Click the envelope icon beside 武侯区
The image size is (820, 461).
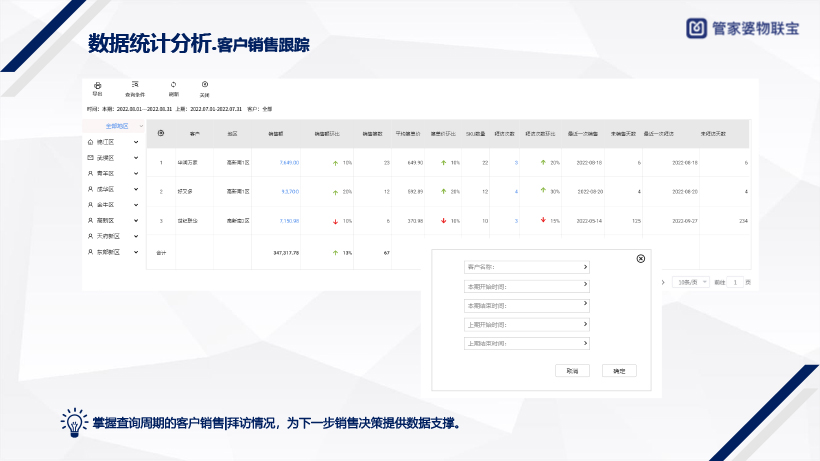91,158
